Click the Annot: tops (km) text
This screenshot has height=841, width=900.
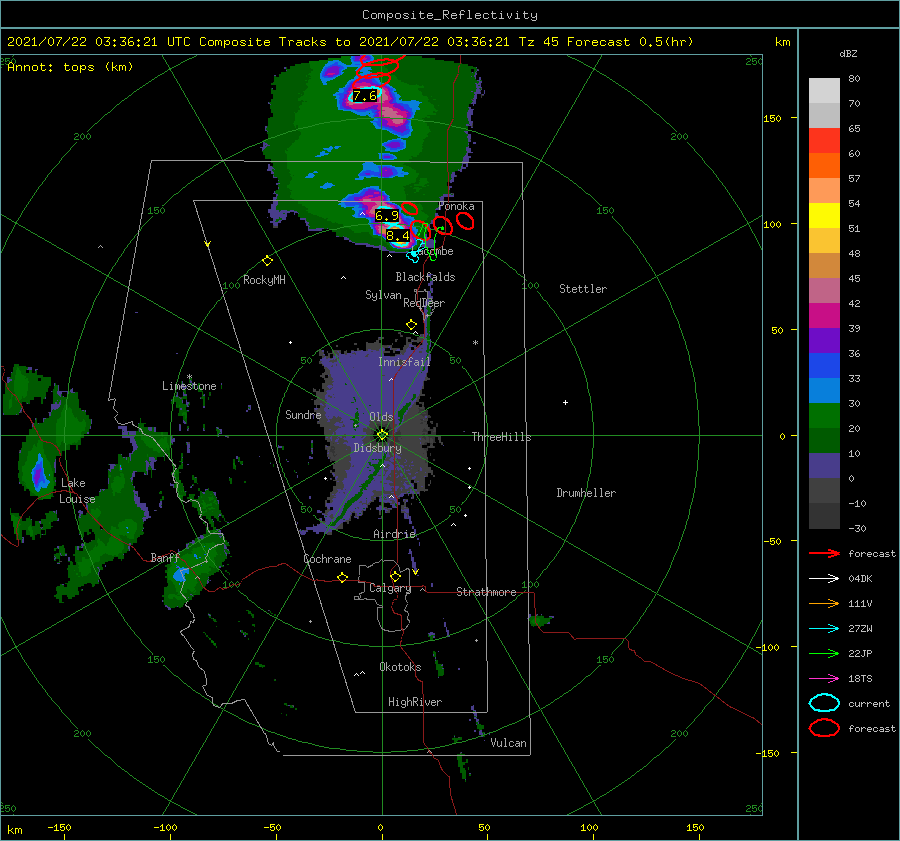(x=70, y=67)
